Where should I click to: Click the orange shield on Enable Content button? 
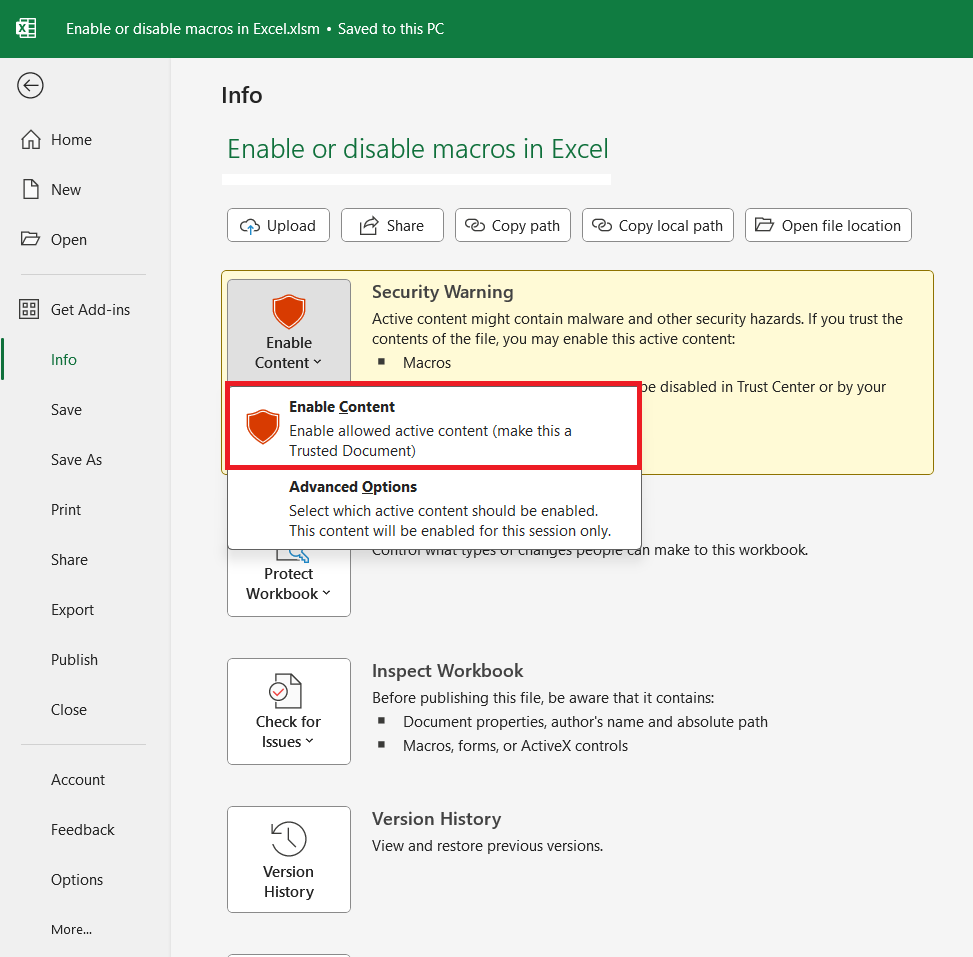(289, 312)
